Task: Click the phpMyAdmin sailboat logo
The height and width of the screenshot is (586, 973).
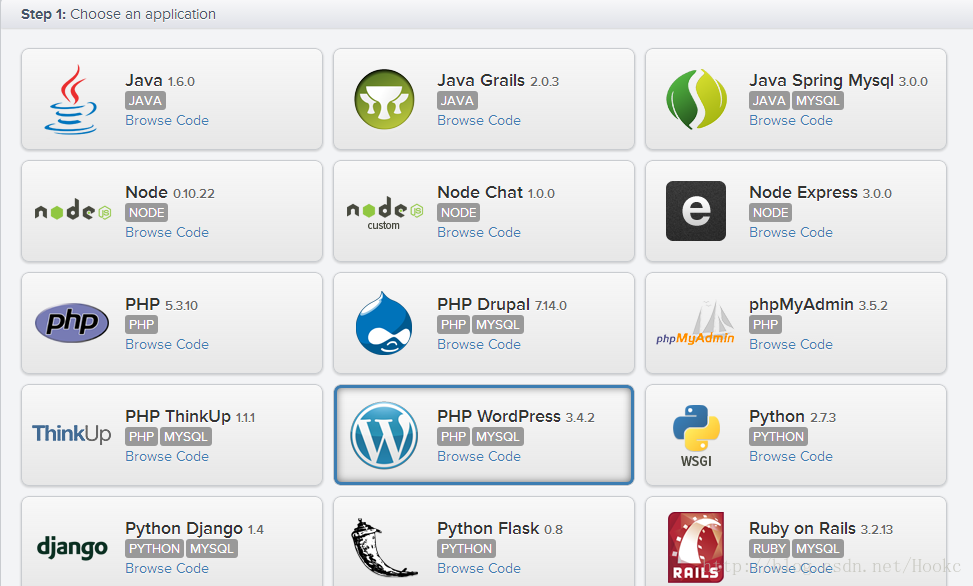Action: pyautogui.click(x=696, y=323)
